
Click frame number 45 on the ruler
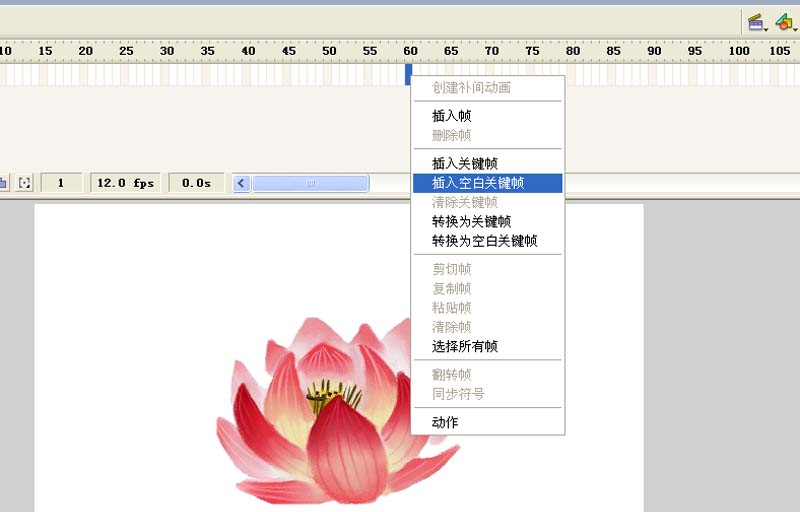[x=289, y=51]
